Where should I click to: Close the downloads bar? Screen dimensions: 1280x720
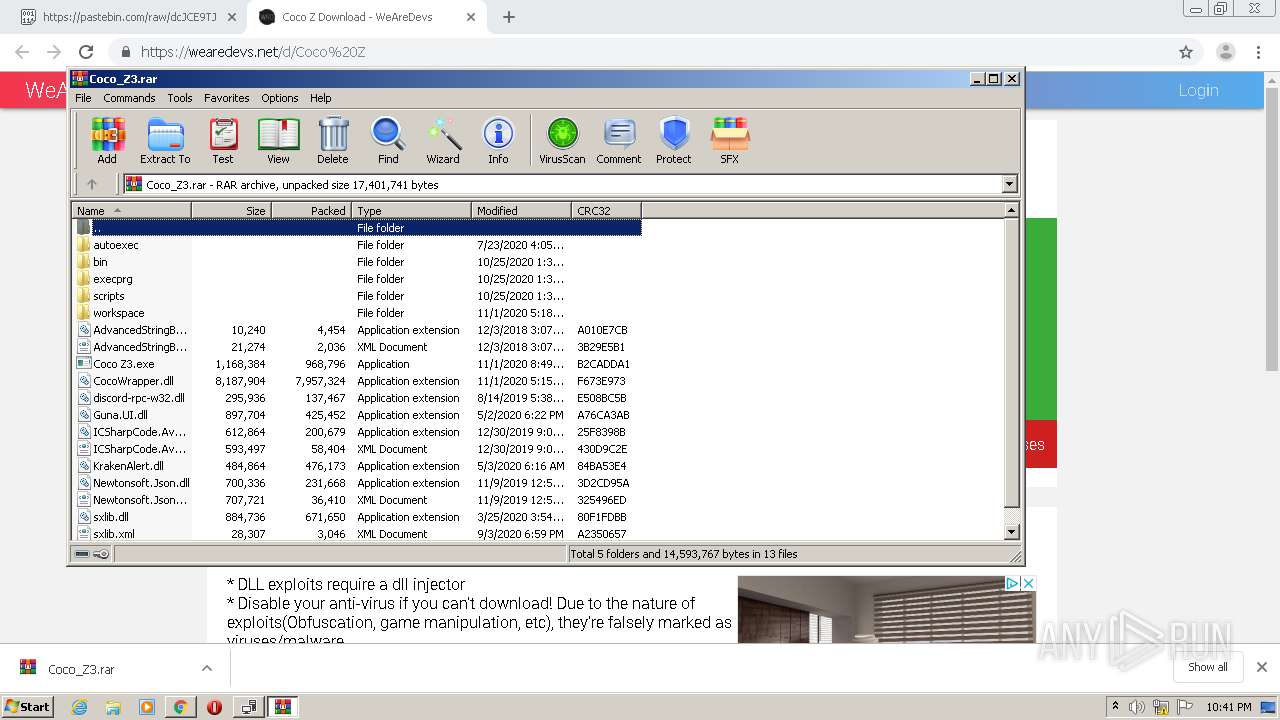1261,667
